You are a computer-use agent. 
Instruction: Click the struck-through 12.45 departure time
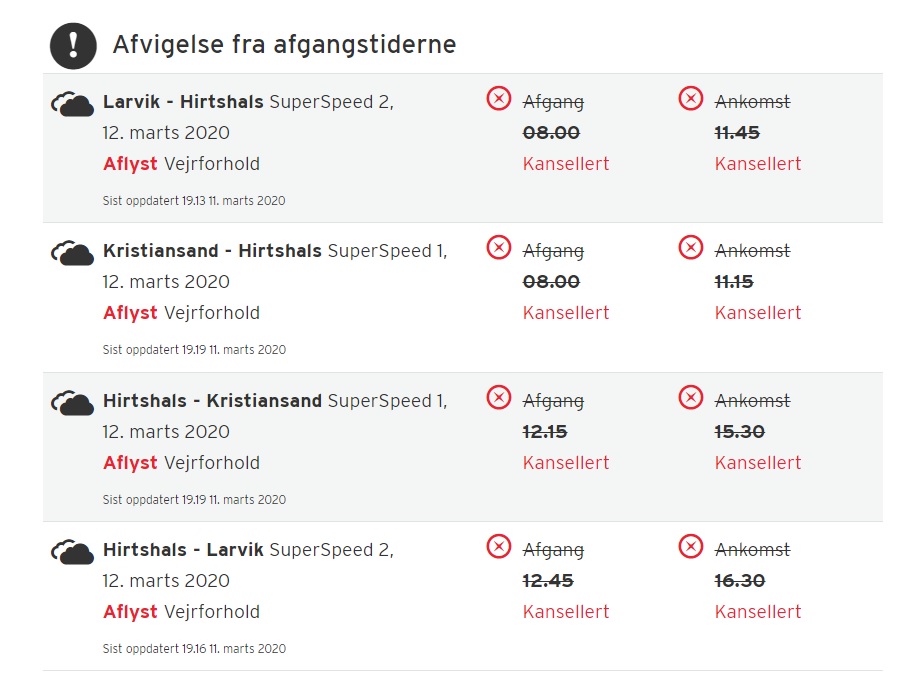548,581
